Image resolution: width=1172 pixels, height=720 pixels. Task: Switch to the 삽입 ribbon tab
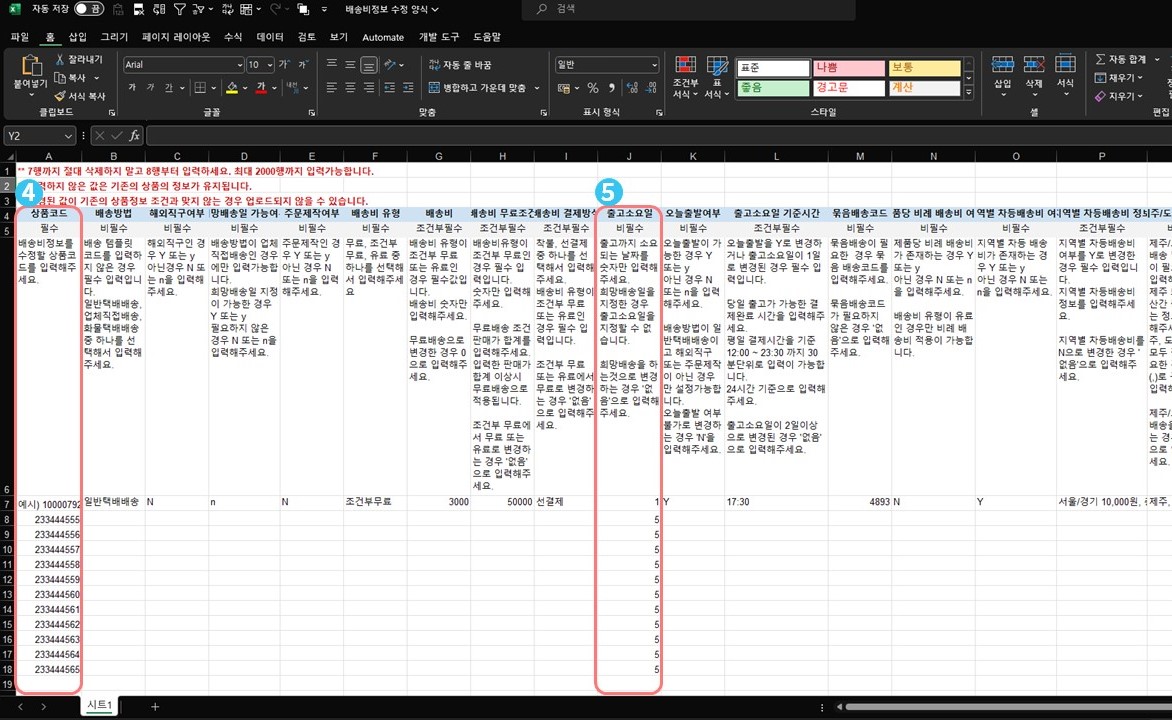pos(78,37)
